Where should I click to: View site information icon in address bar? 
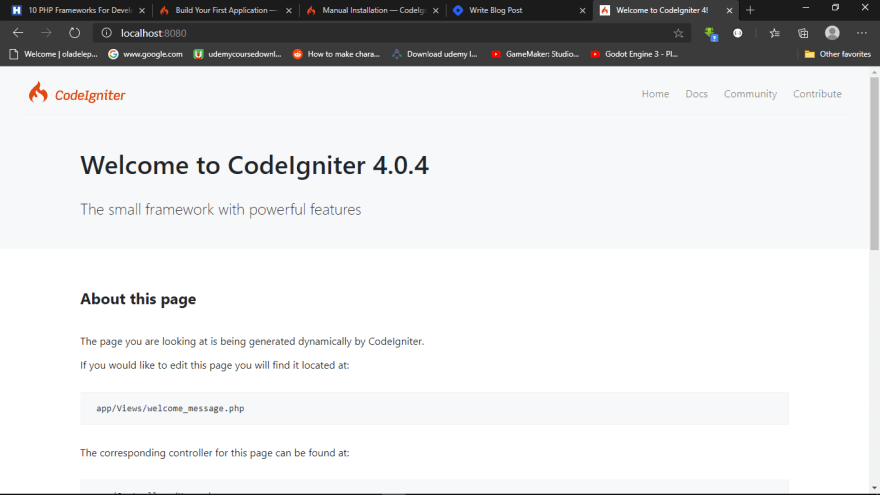pyautogui.click(x=107, y=33)
